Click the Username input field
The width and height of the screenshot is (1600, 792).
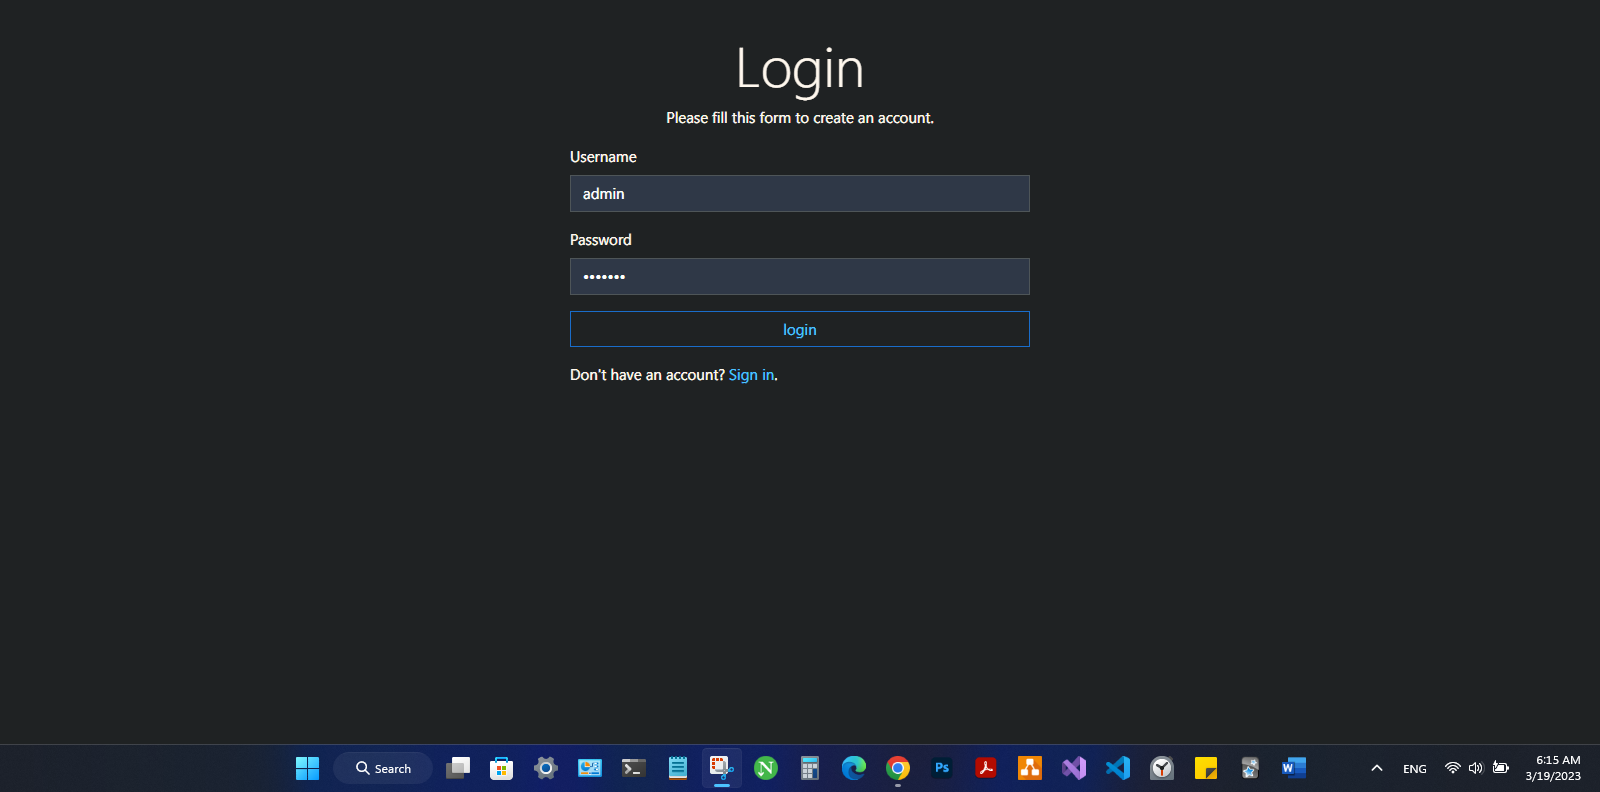coord(799,194)
